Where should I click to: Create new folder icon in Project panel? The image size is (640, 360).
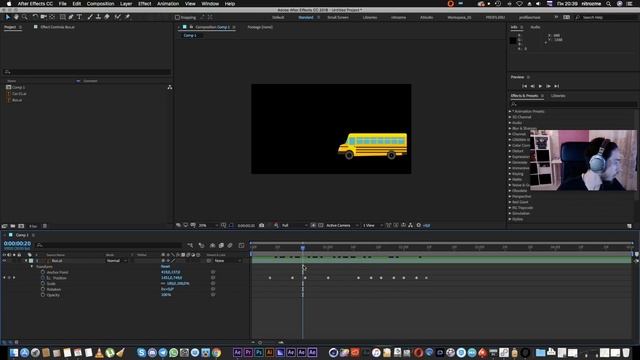click(x=13, y=226)
